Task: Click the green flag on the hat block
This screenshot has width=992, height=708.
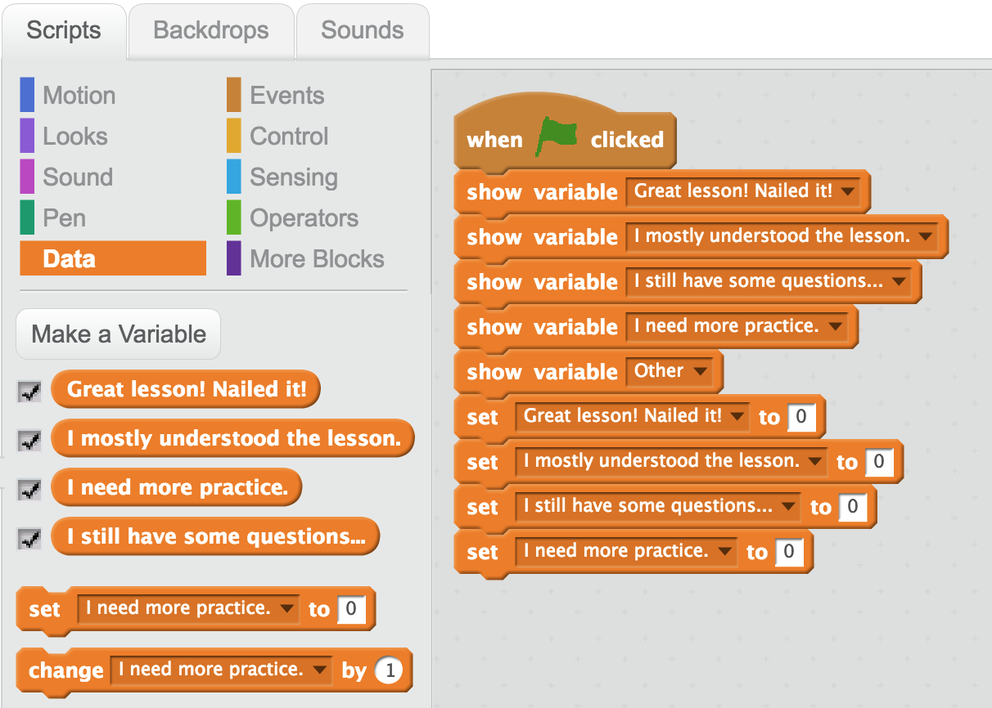Action: [x=557, y=137]
